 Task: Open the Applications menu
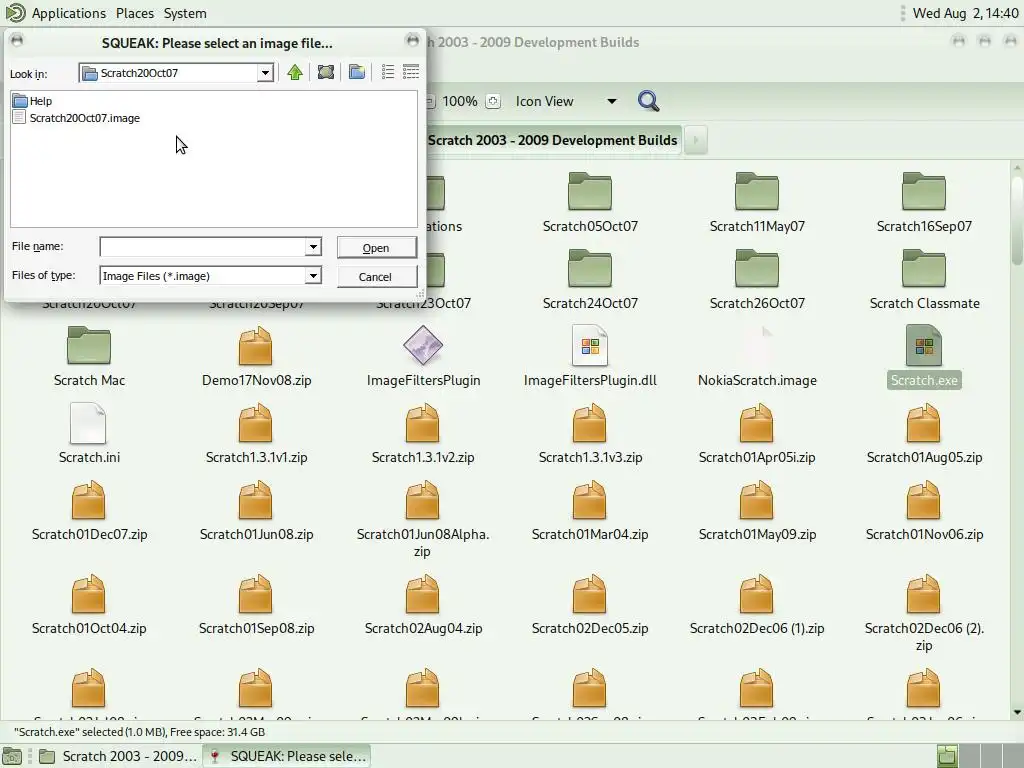(x=69, y=13)
